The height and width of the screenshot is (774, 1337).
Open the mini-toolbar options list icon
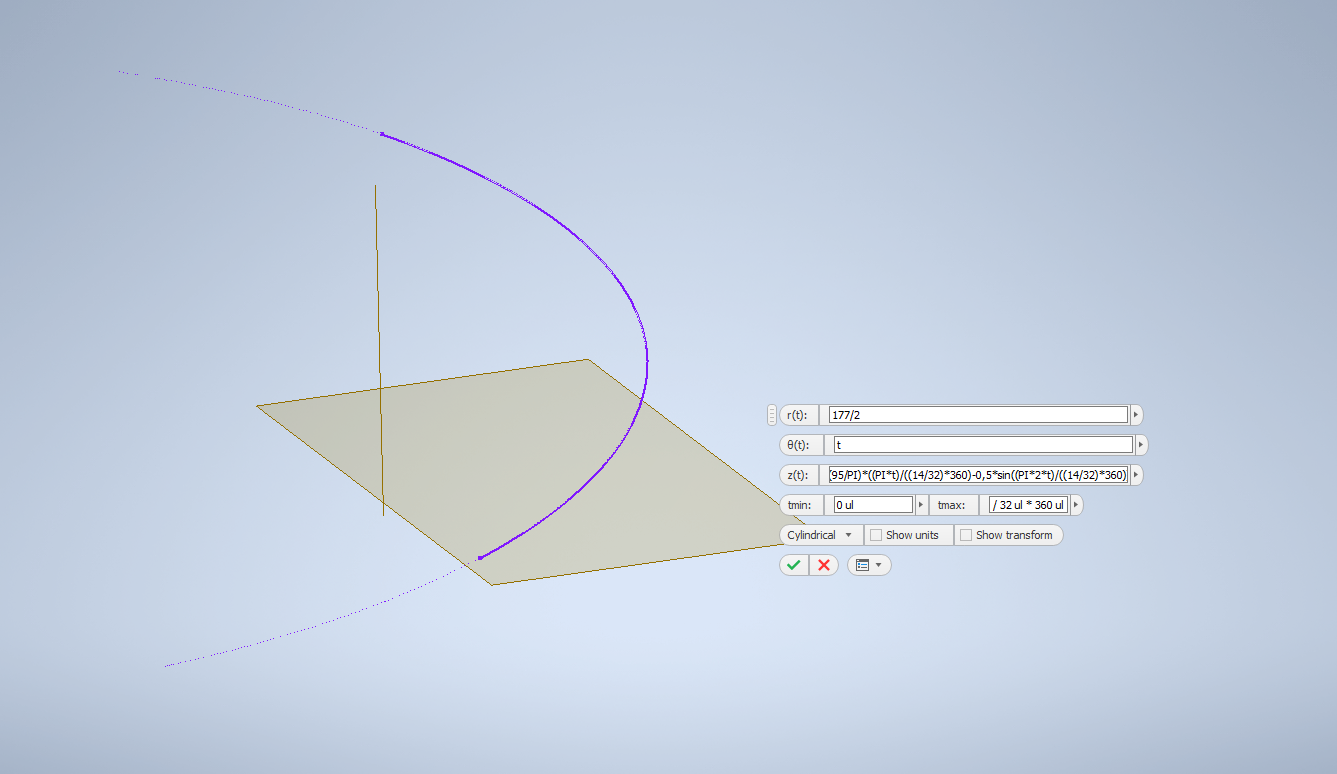click(x=869, y=565)
